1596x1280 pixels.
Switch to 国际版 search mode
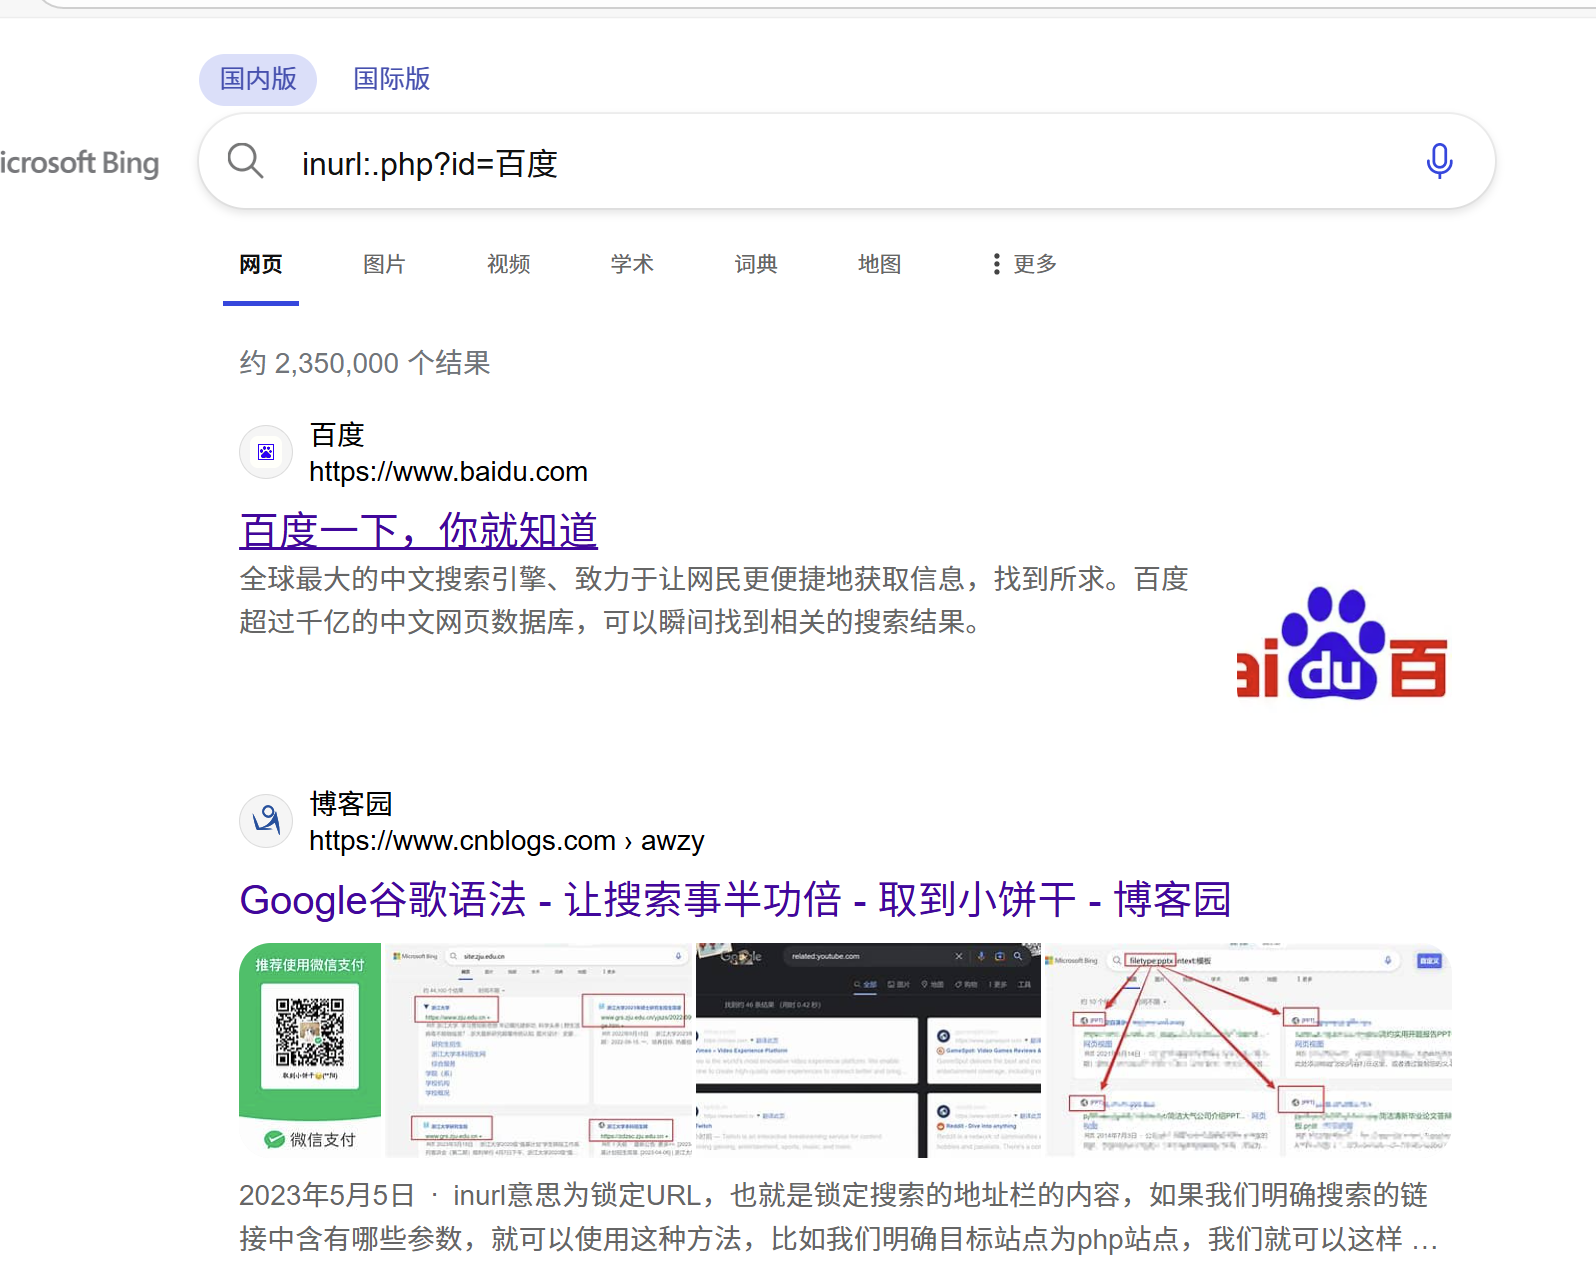click(x=392, y=79)
